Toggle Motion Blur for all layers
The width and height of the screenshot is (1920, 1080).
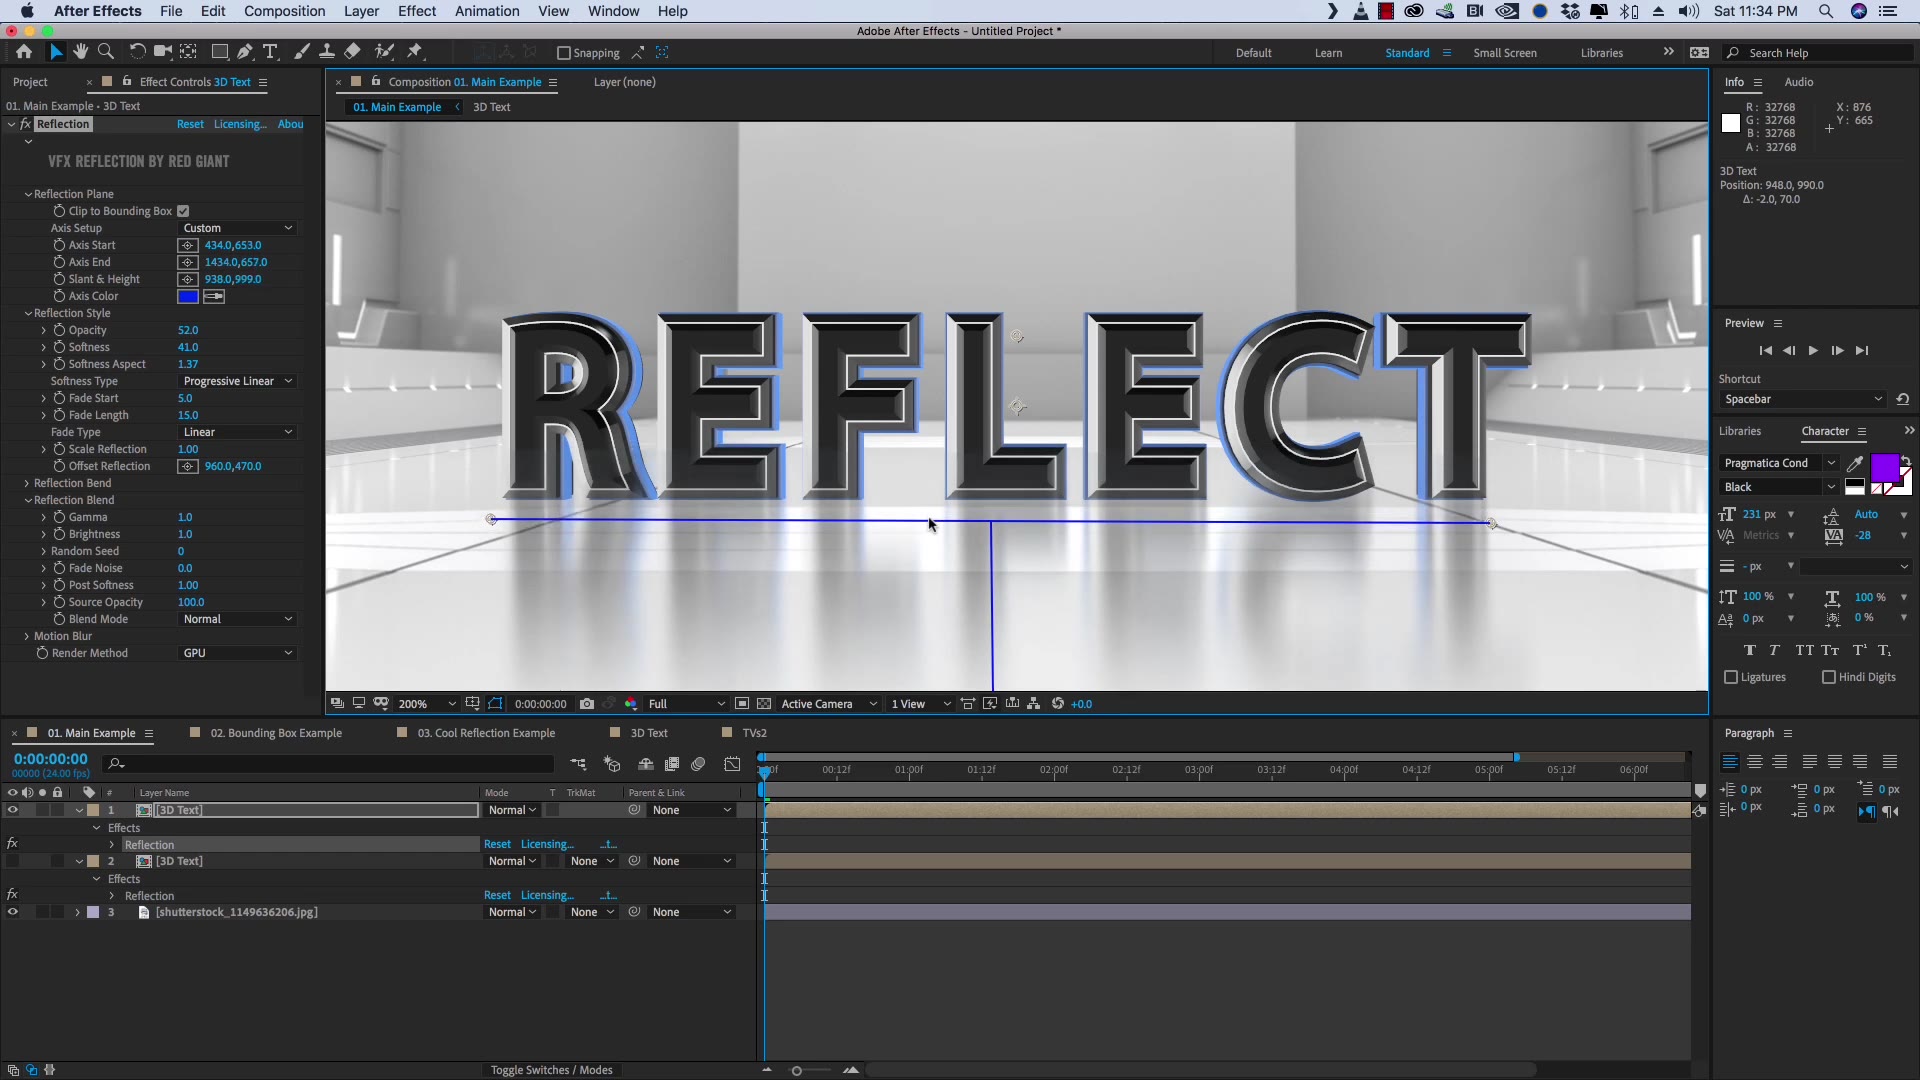tap(698, 764)
